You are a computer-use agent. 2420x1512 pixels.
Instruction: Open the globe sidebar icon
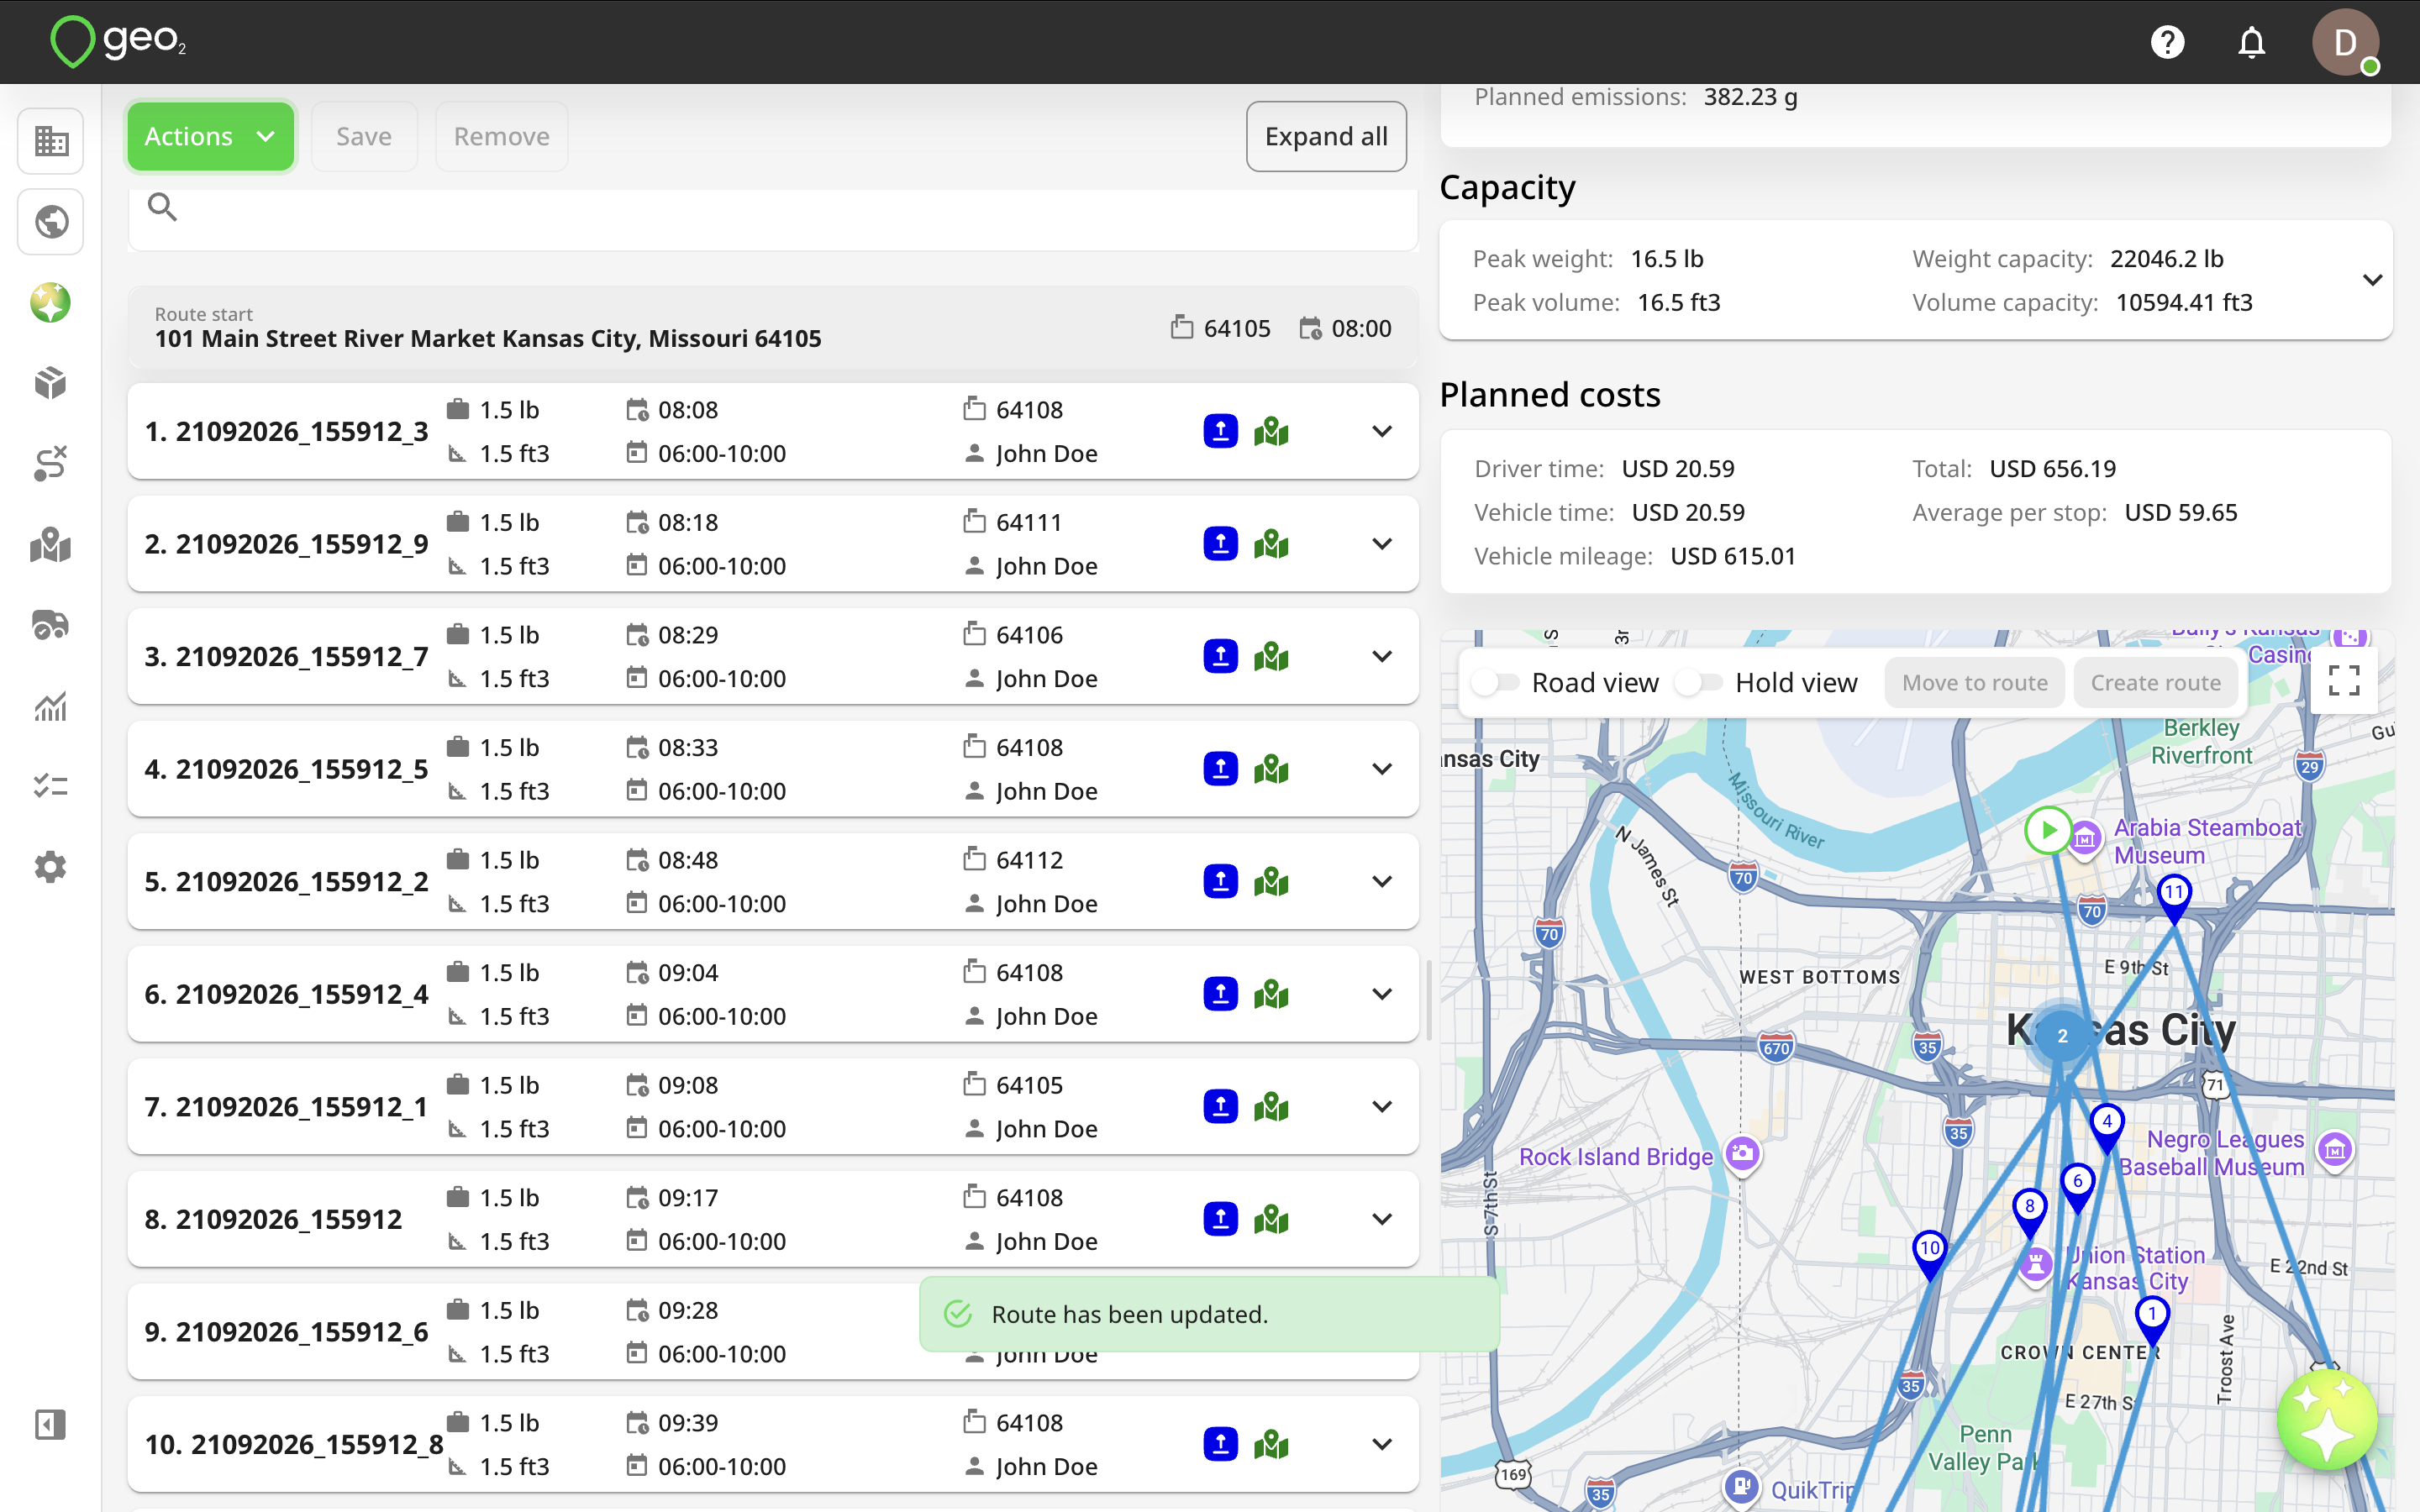click(x=51, y=221)
